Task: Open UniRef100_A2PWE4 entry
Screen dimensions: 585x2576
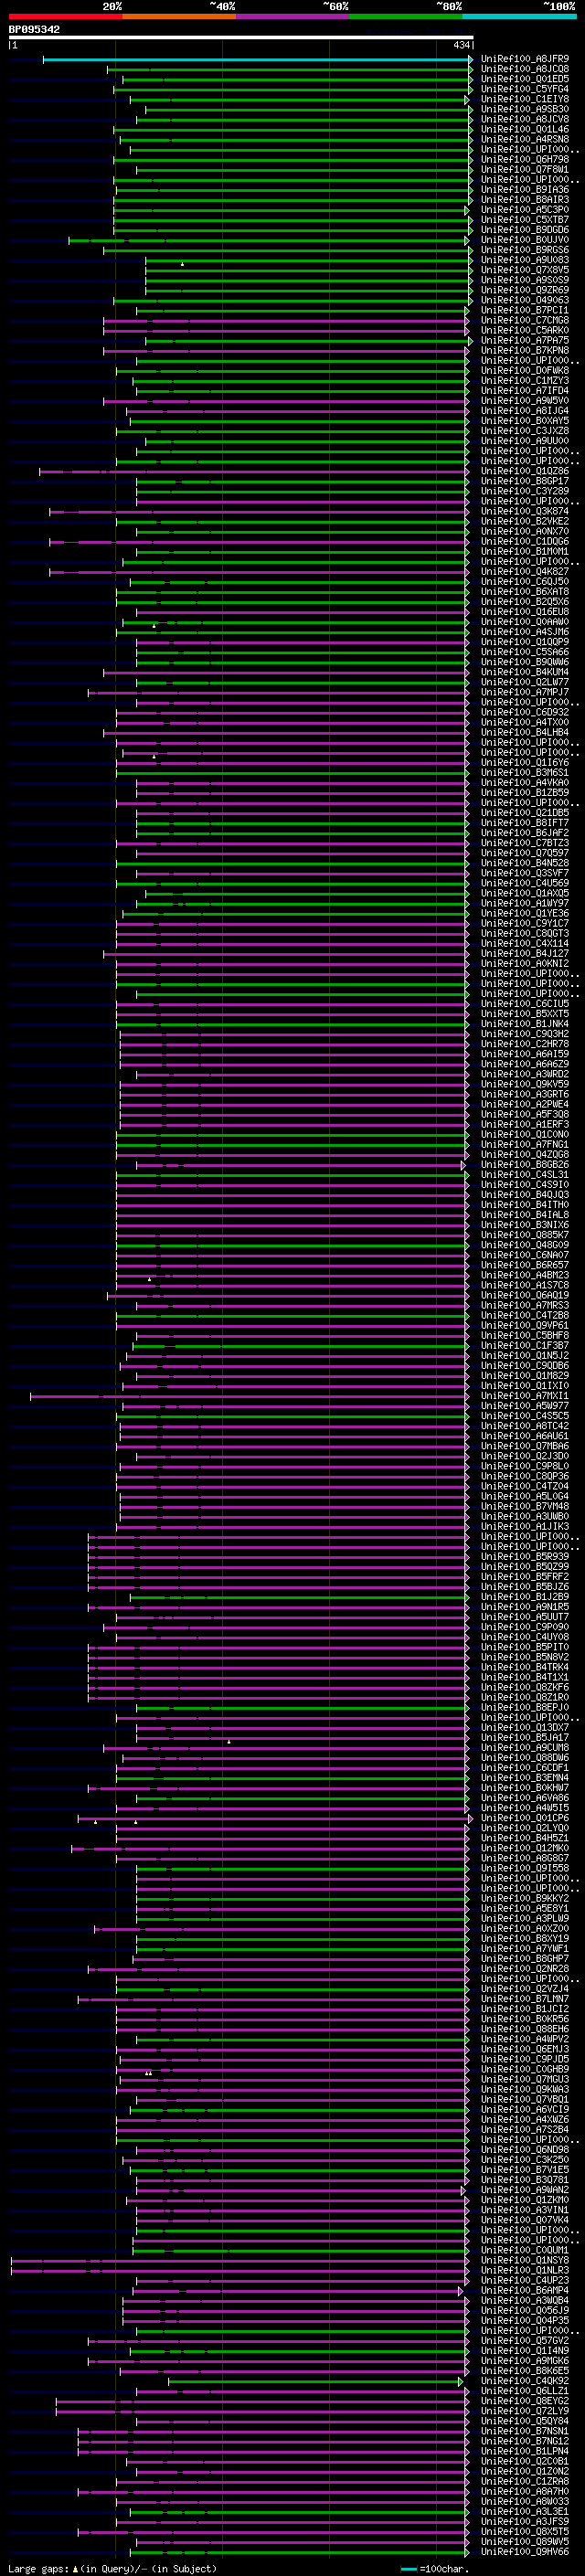Action: pyautogui.click(x=525, y=1104)
